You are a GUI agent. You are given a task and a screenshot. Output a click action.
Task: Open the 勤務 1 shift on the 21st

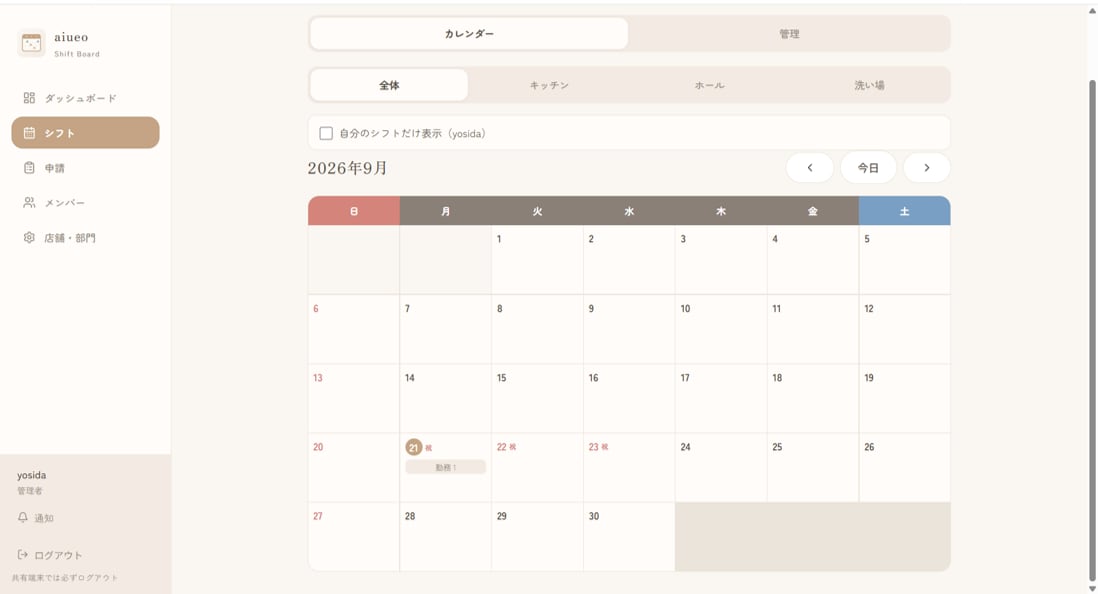(445, 467)
